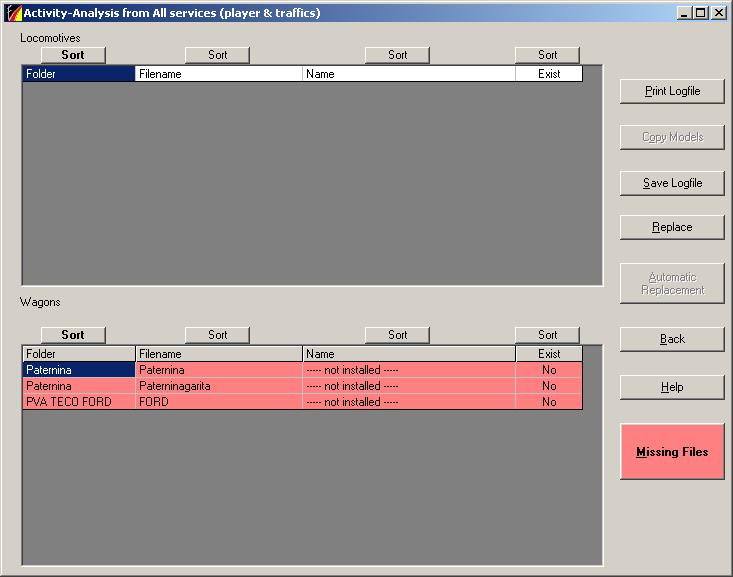Sort Locomotives by Exist column

pos(547,55)
